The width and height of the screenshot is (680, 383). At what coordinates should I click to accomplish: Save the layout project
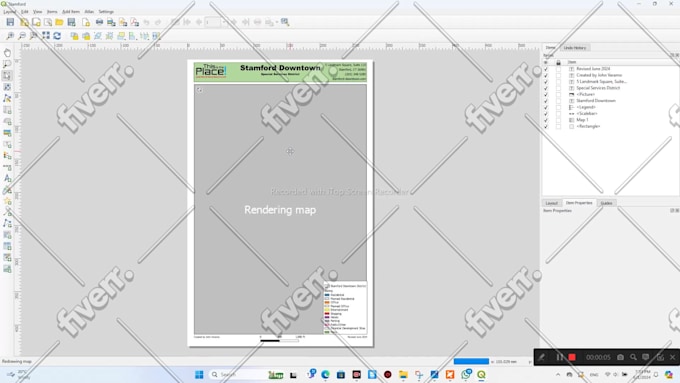click(x=10, y=22)
